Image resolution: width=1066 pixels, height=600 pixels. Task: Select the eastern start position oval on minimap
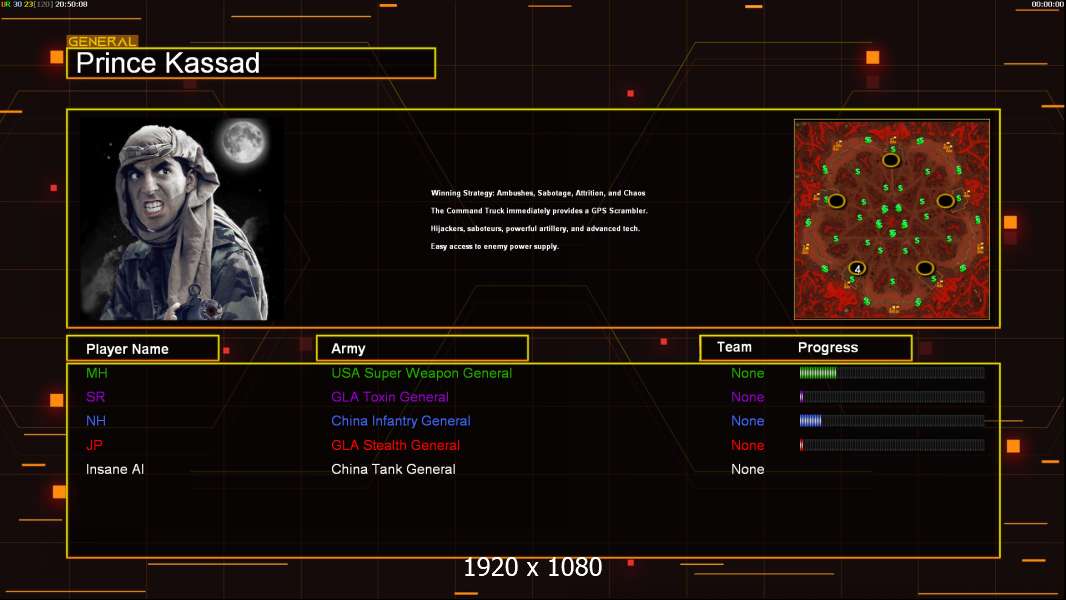click(945, 200)
